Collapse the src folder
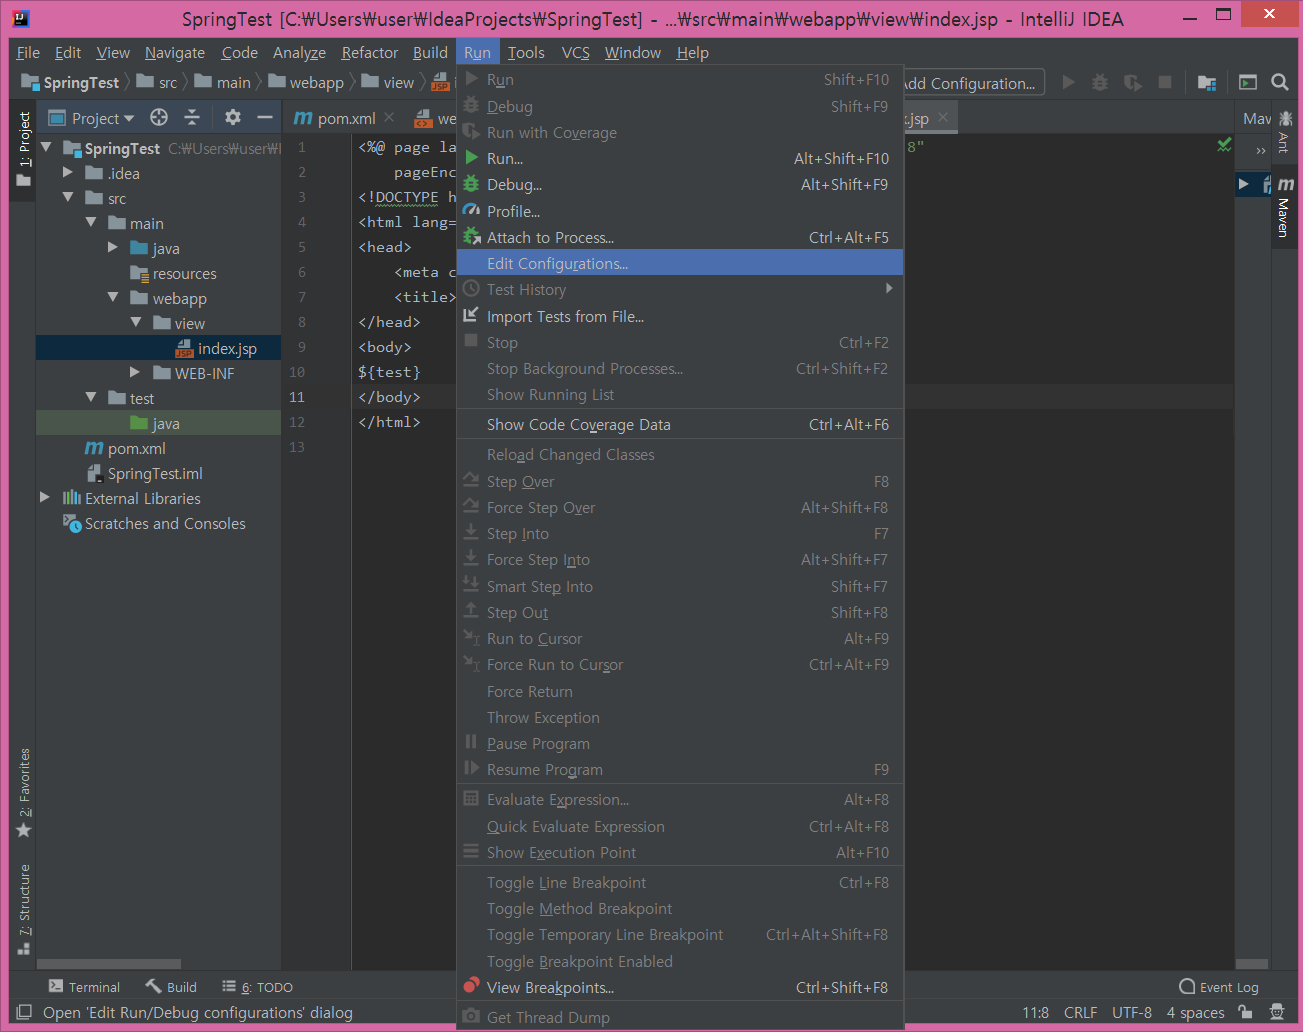Image resolution: width=1303 pixels, height=1032 pixels. (68, 198)
